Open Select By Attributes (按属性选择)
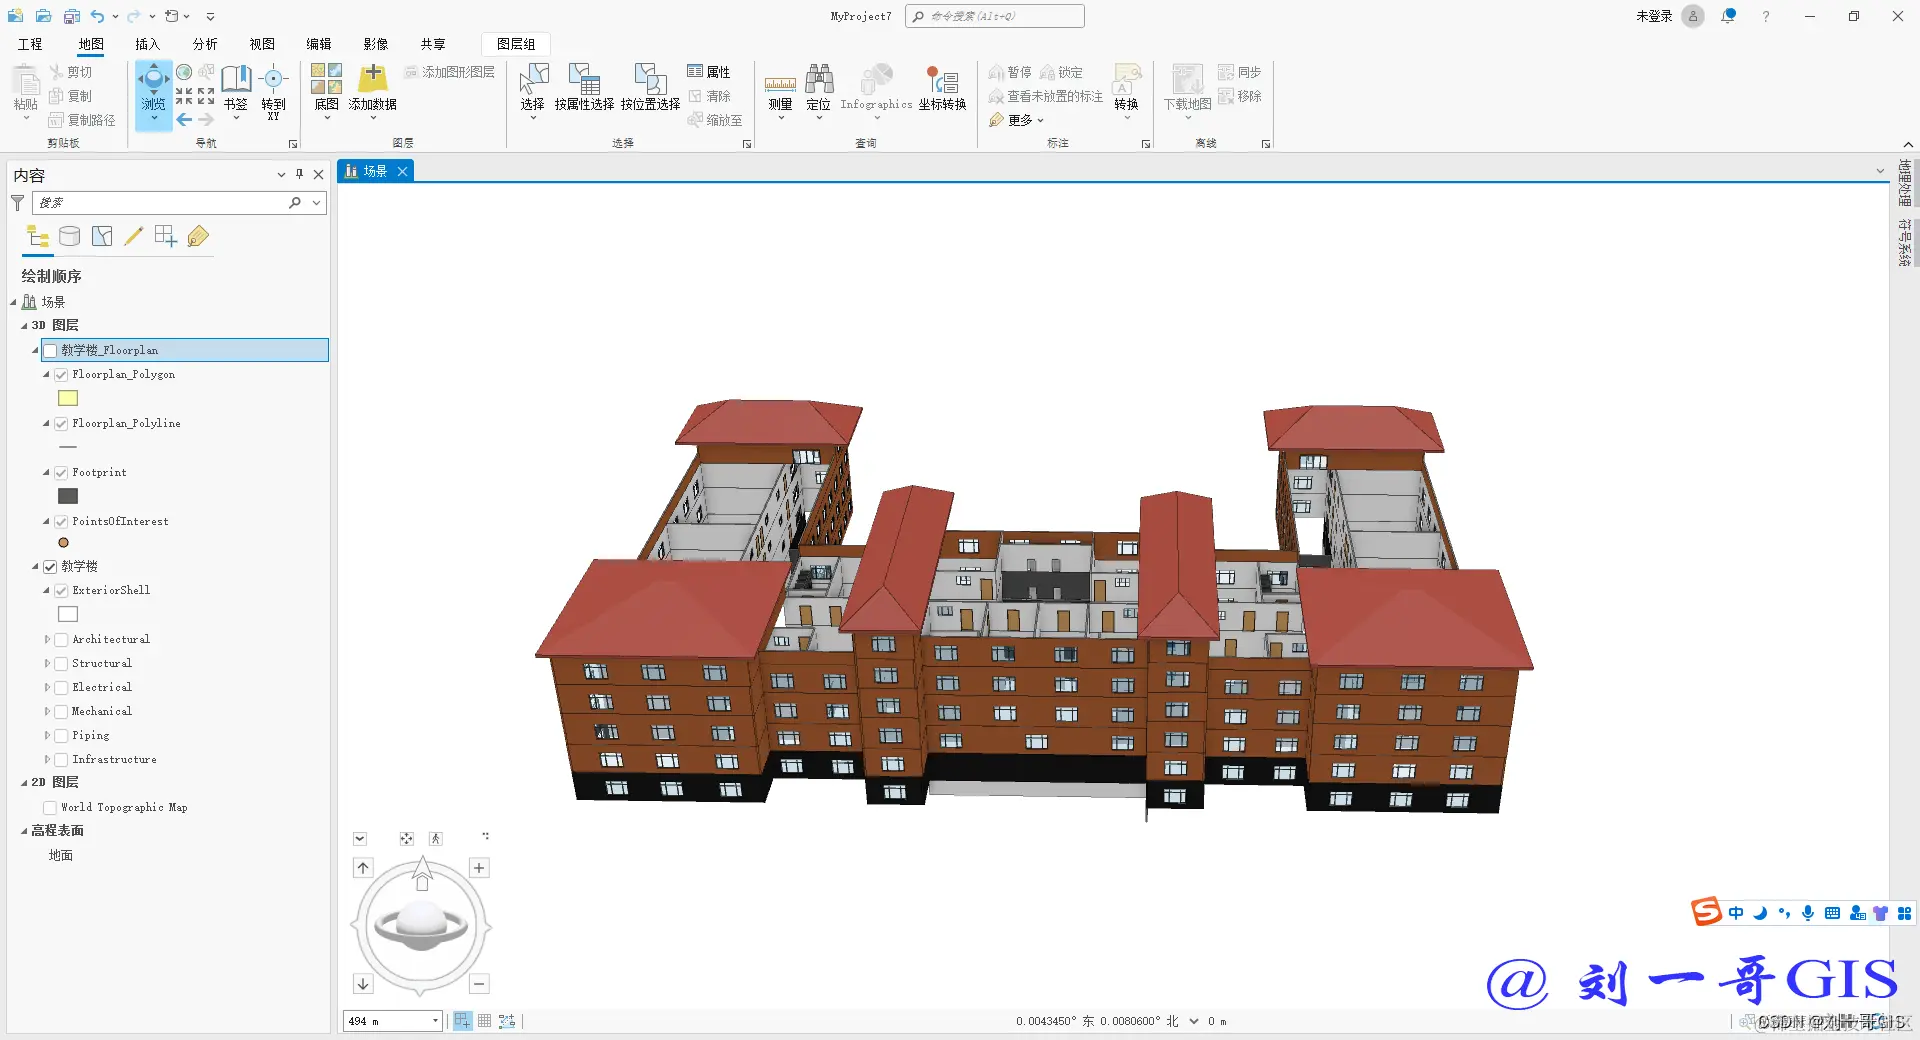The image size is (1920, 1040). 584,88
